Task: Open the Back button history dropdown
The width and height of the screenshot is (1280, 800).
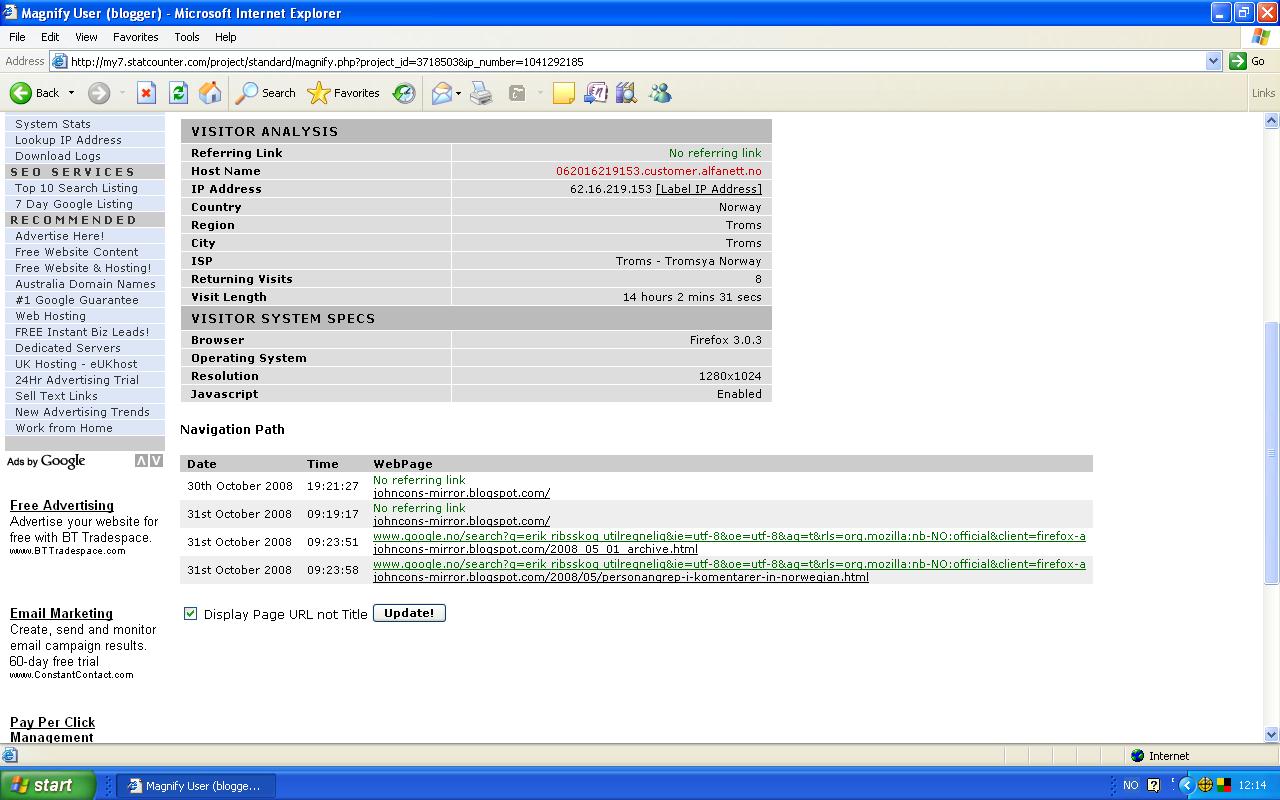Action: 71,93
